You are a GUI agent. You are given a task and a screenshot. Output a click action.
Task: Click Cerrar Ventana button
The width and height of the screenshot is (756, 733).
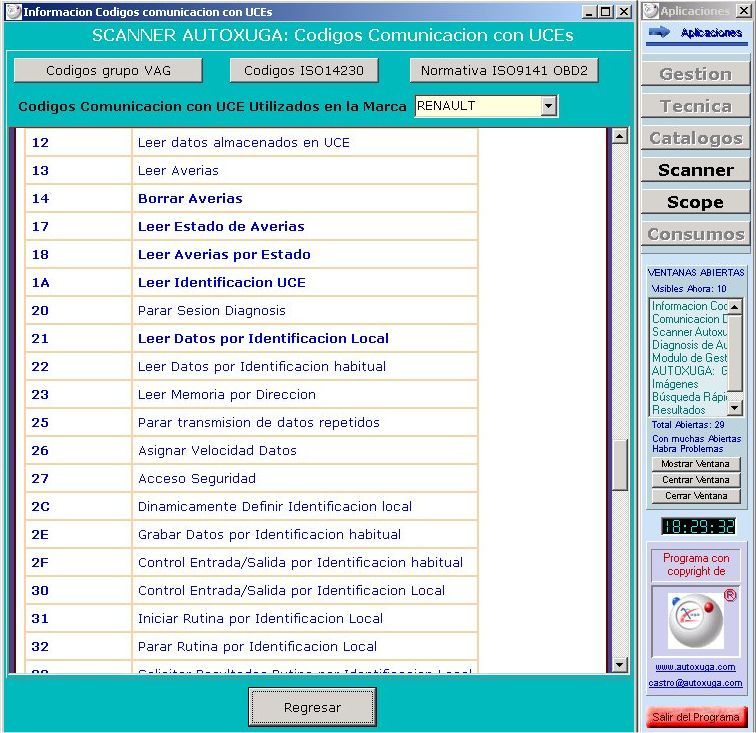point(696,496)
